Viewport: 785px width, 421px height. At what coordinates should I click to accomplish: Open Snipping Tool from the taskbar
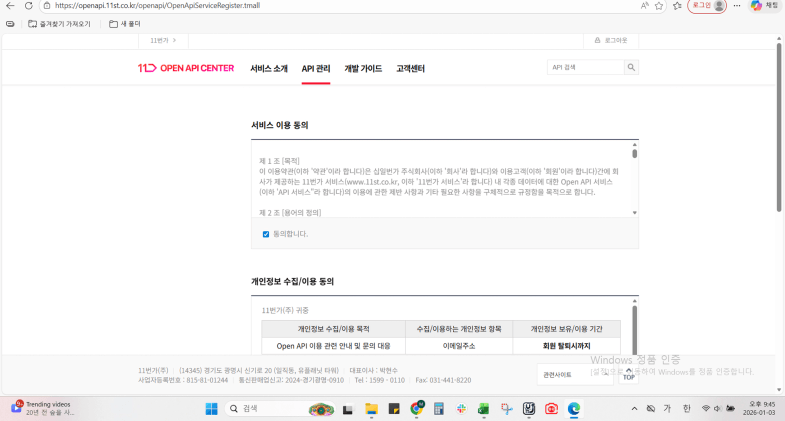(x=506, y=409)
